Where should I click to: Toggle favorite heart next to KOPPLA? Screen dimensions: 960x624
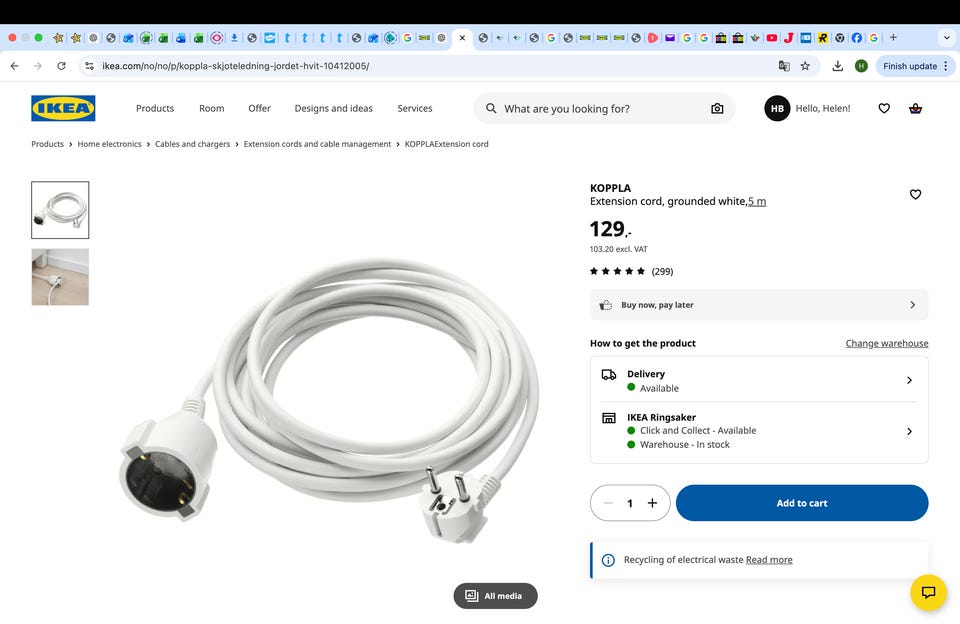915,194
